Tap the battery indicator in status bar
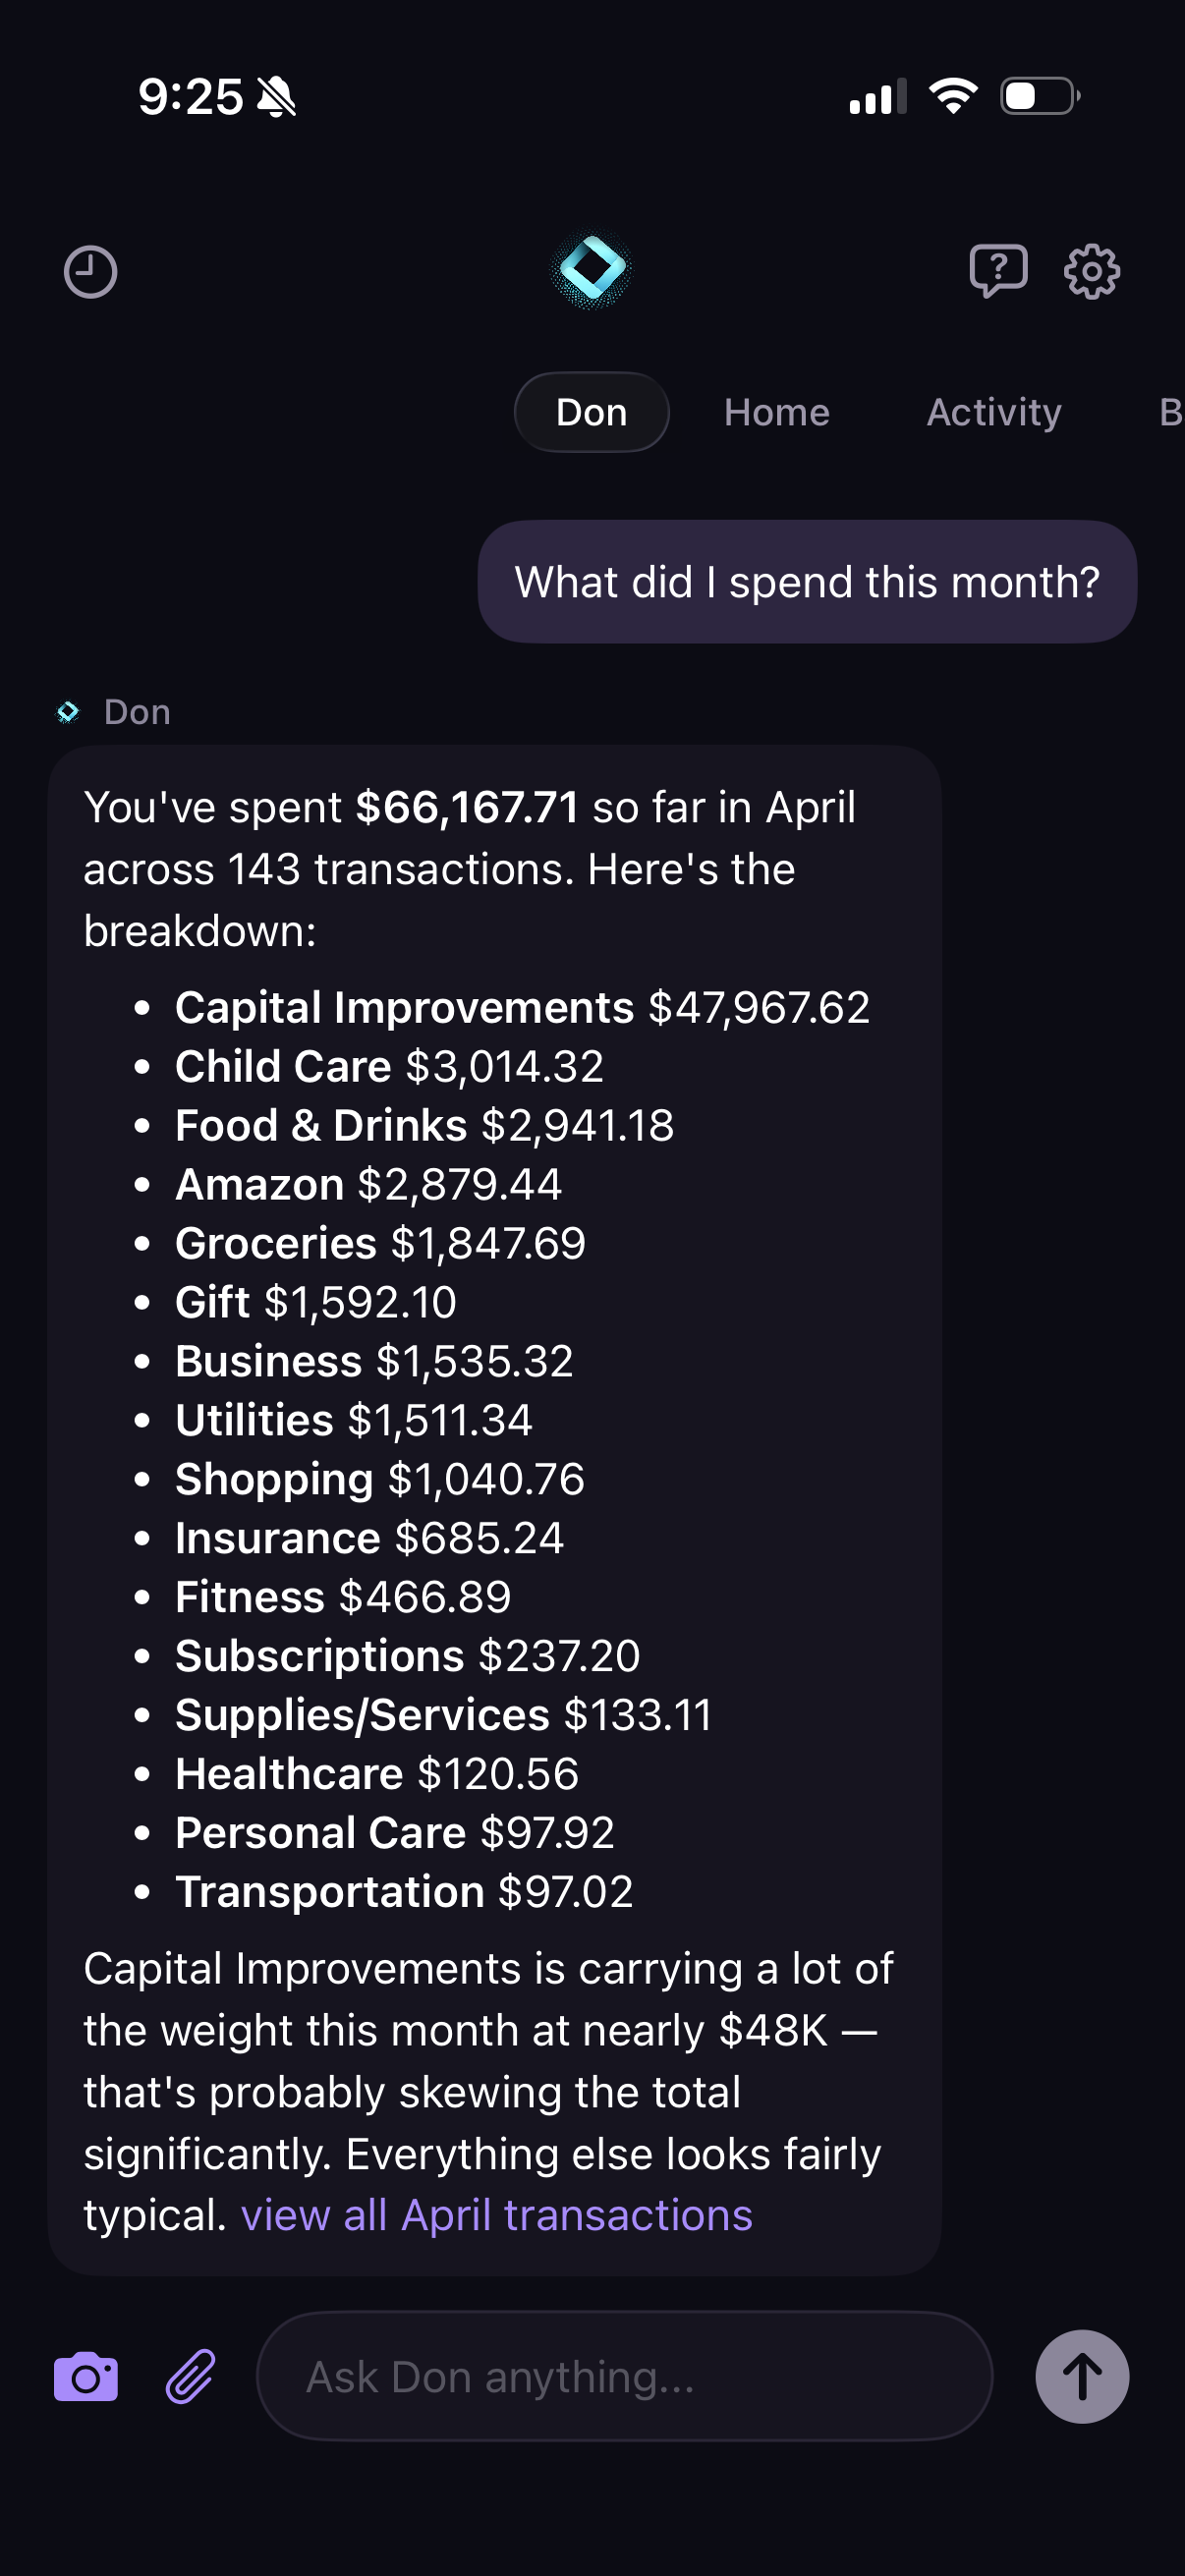 [1040, 97]
